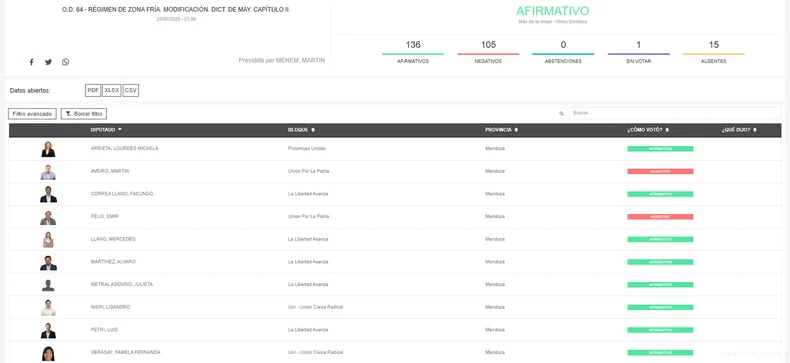Sort by the BLOQUE column arrows
790x363 pixels.
coord(313,130)
